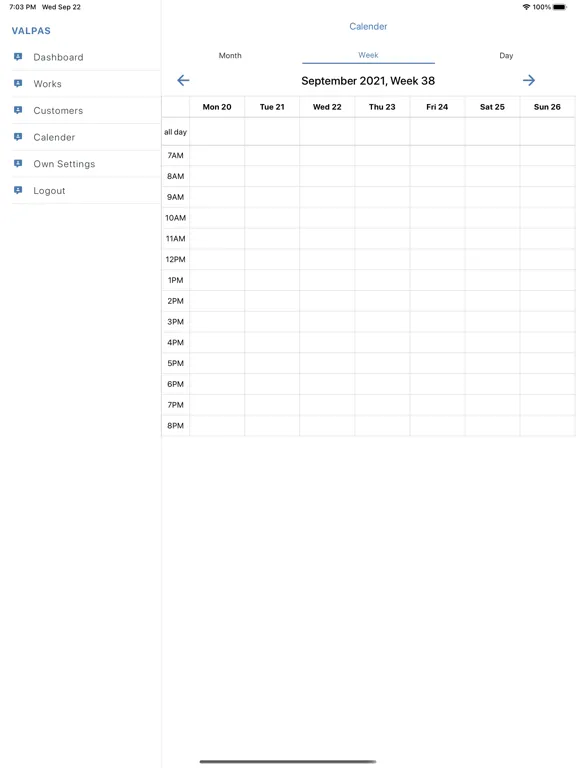Click the 1PM time label

coord(175,280)
